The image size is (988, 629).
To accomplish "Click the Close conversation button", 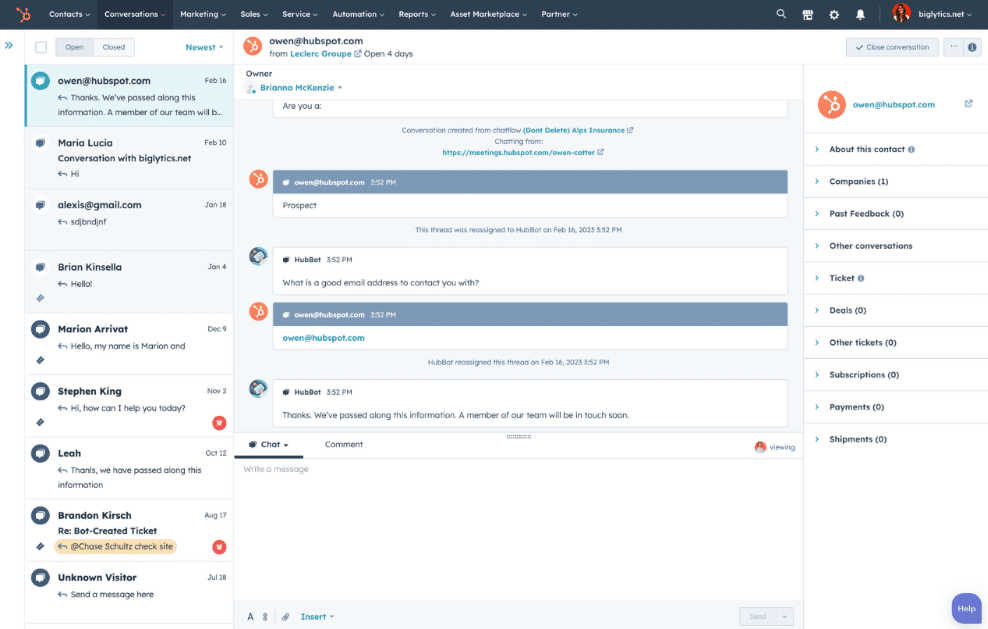I will pyautogui.click(x=892, y=47).
